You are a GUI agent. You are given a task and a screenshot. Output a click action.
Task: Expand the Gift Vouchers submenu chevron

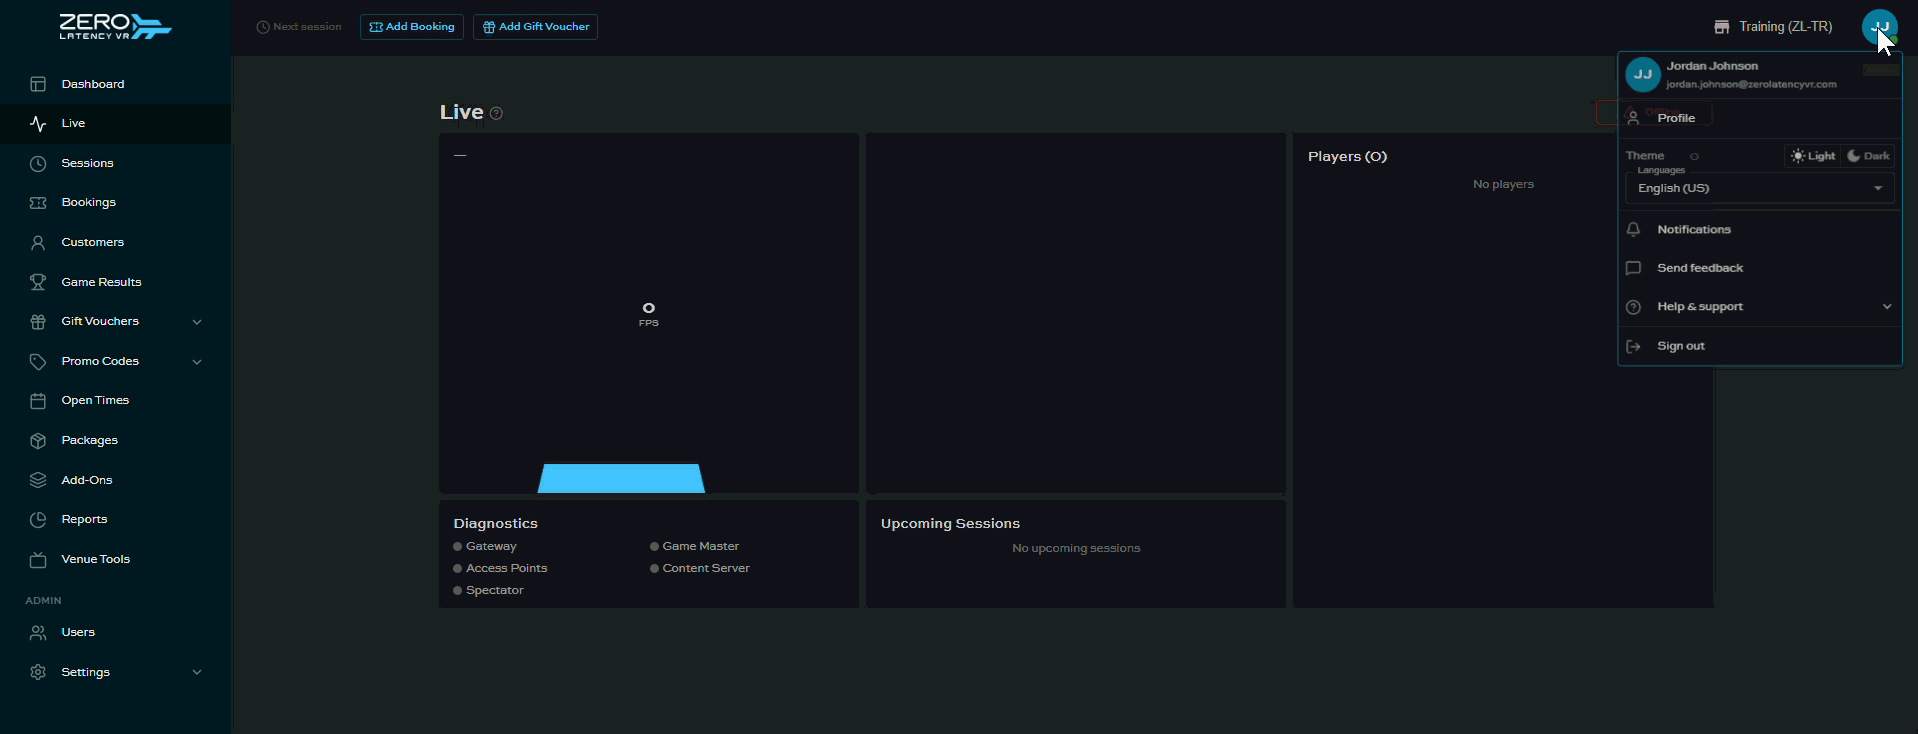pos(197,322)
